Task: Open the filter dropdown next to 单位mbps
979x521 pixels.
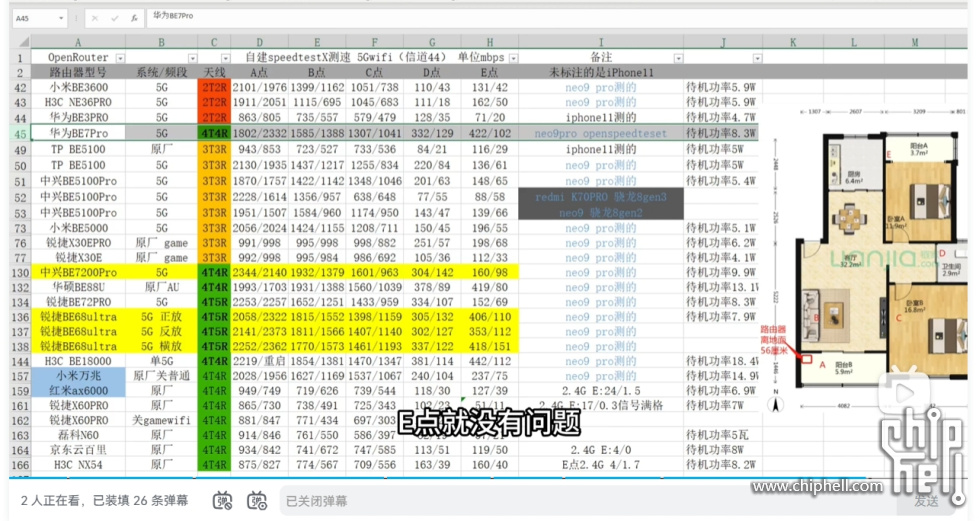Action: 513,58
